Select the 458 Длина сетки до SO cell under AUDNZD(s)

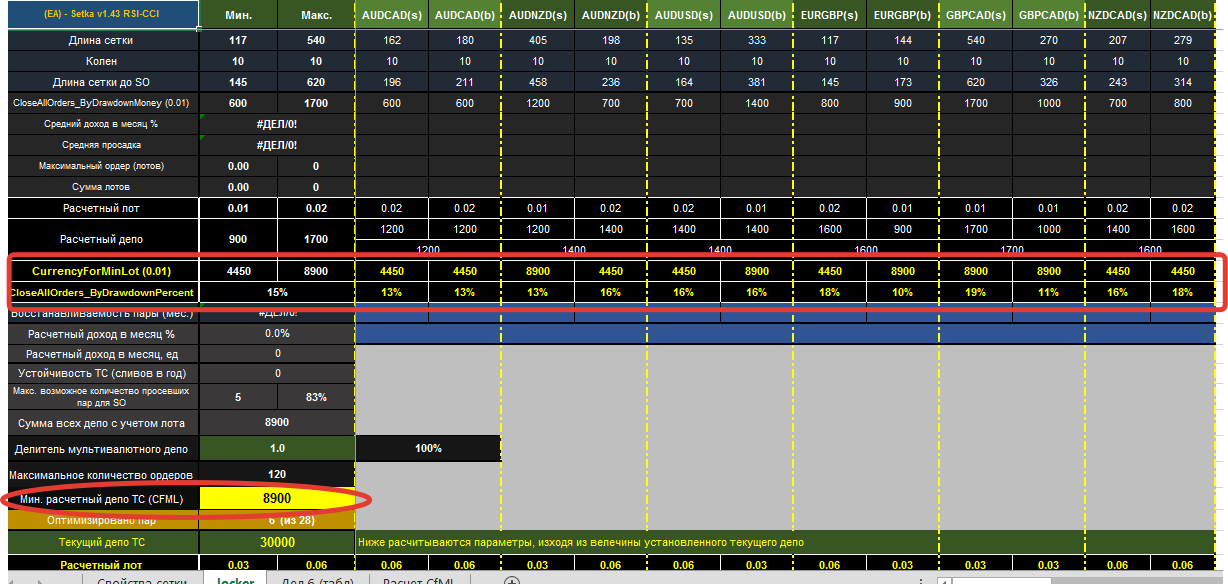[x=537, y=82]
